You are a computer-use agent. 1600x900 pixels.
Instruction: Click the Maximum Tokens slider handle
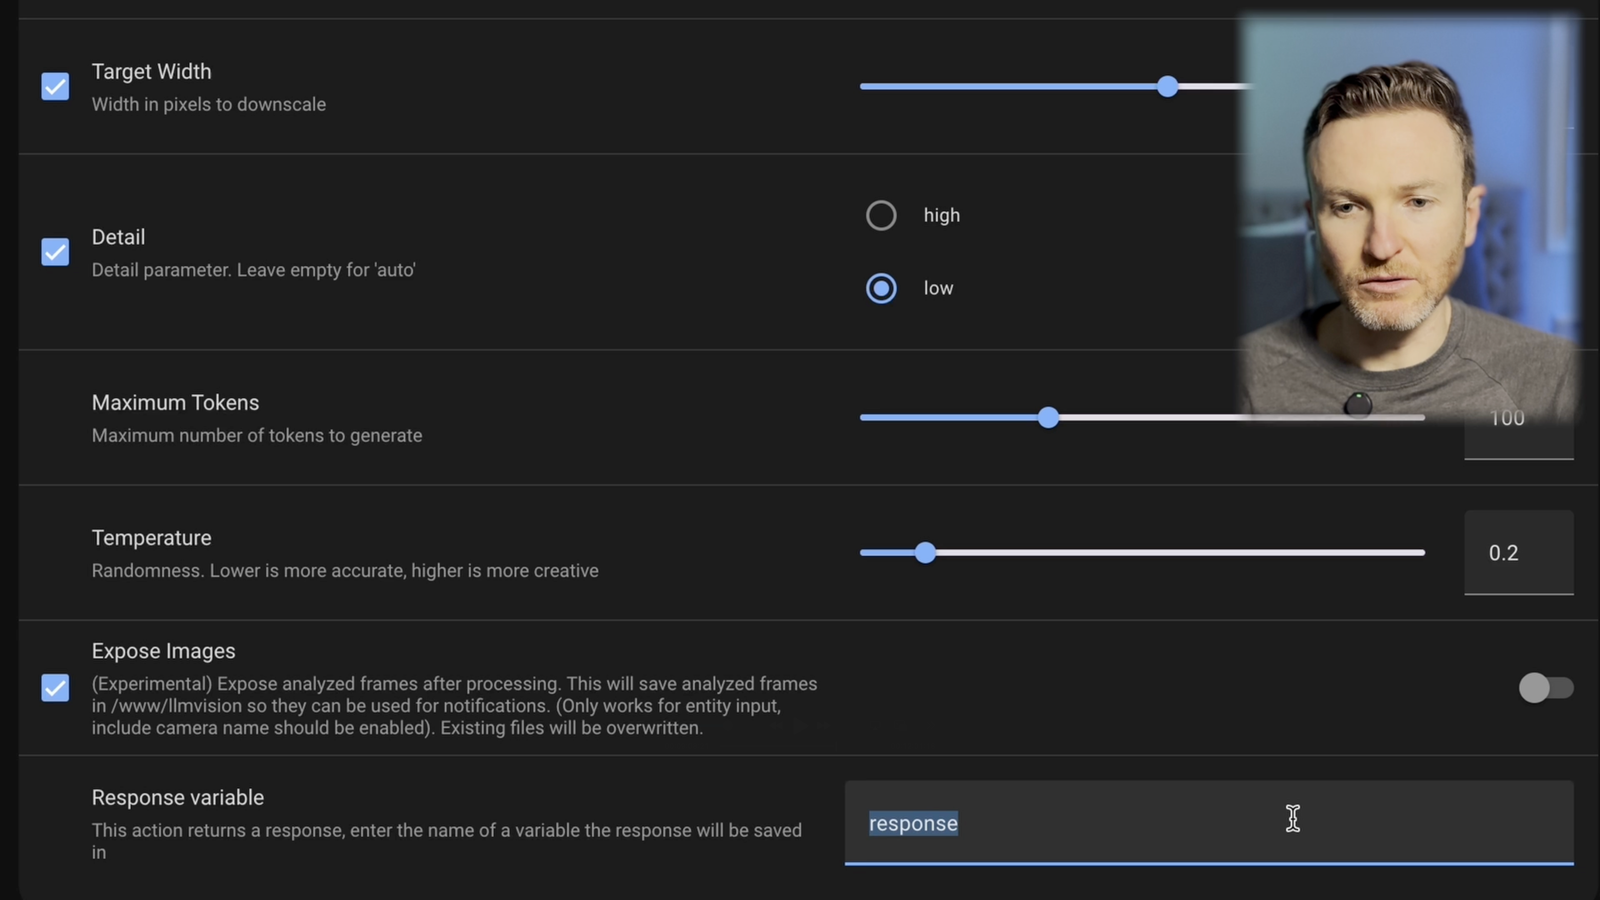(x=1048, y=417)
